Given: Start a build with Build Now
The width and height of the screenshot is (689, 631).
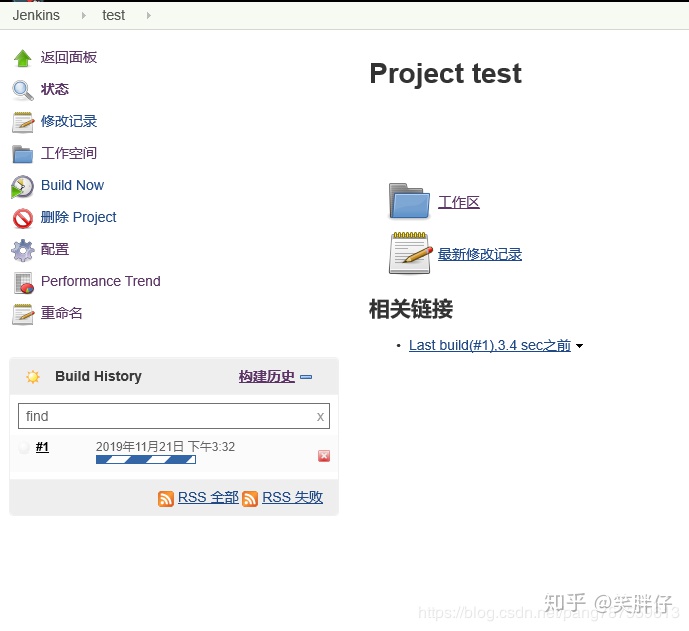Looking at the screenshot, I should 73,185.
